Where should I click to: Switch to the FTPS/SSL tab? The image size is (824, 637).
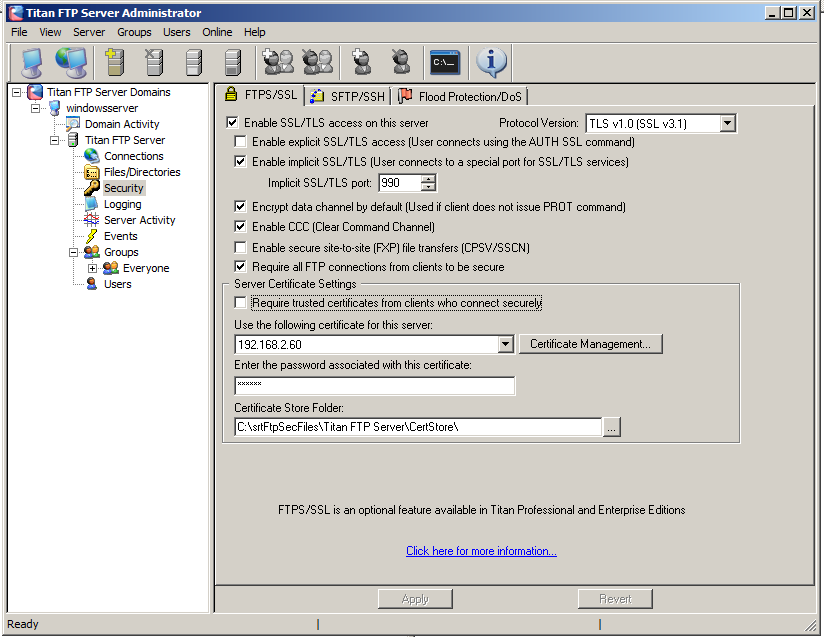261,95
